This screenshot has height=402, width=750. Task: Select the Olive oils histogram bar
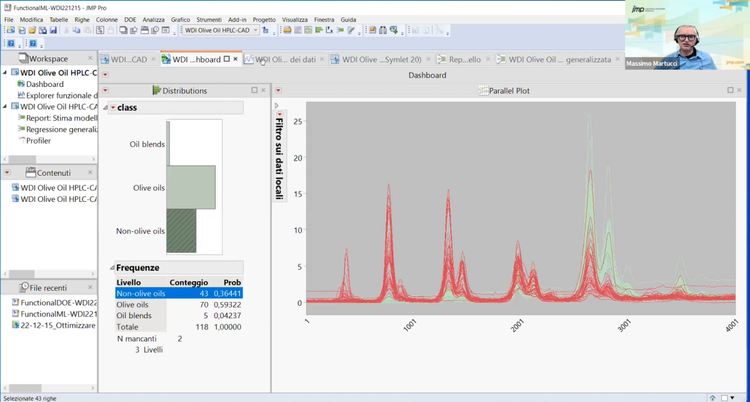coord(191,186)
